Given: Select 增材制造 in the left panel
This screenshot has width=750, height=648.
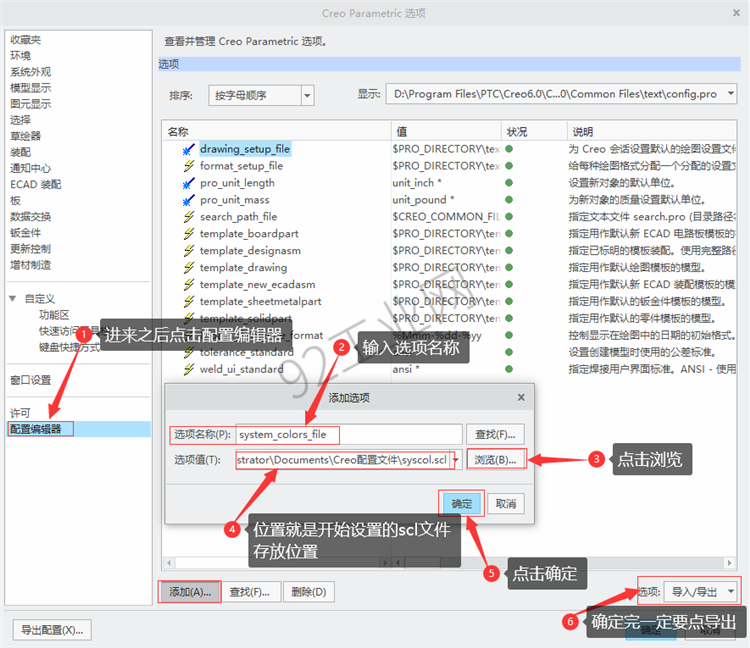Looking at the screenshot, I should click(31, 265).
